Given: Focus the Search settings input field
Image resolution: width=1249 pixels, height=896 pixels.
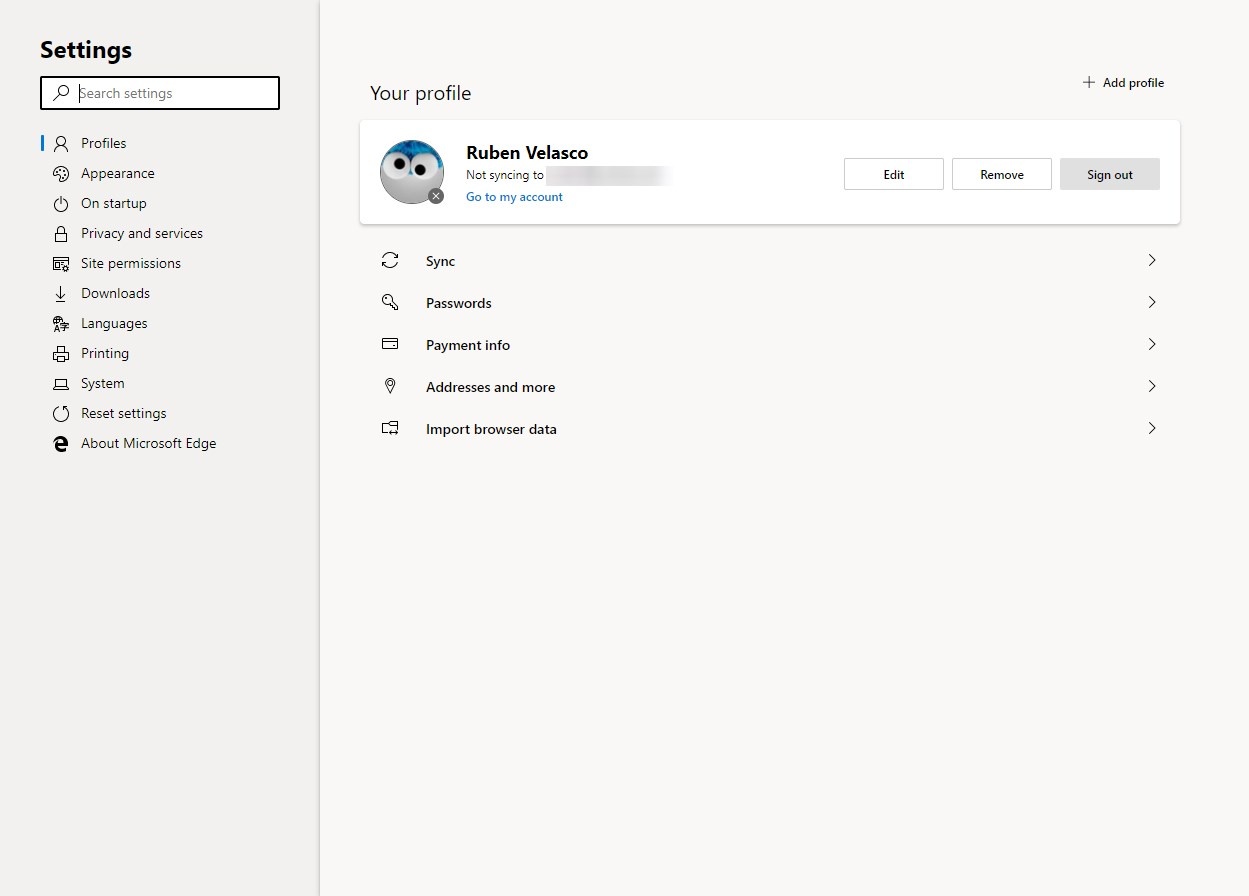Looking at the screenshot, I should pos(170,93).
